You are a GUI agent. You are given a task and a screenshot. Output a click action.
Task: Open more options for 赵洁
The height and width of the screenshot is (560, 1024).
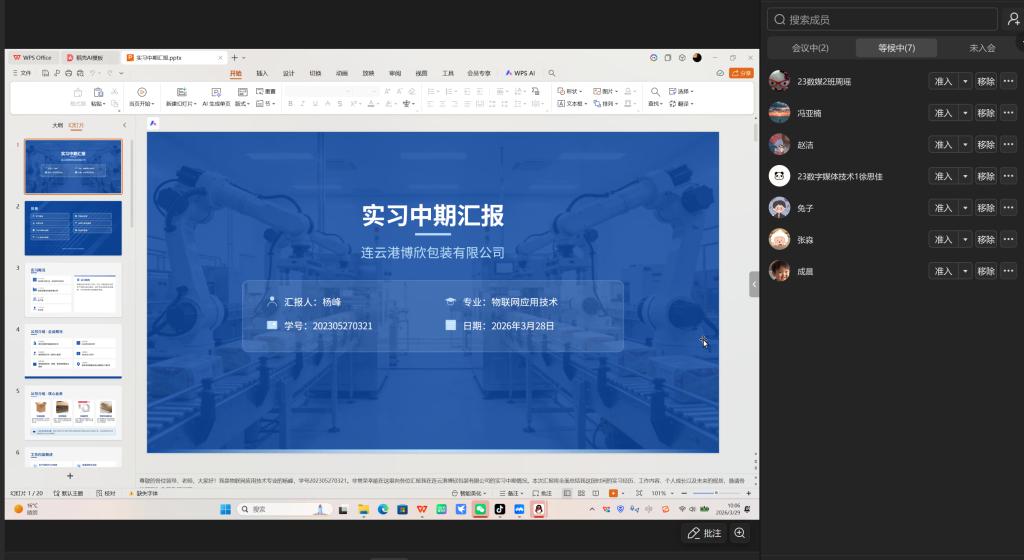click(x=1009, y=144)
